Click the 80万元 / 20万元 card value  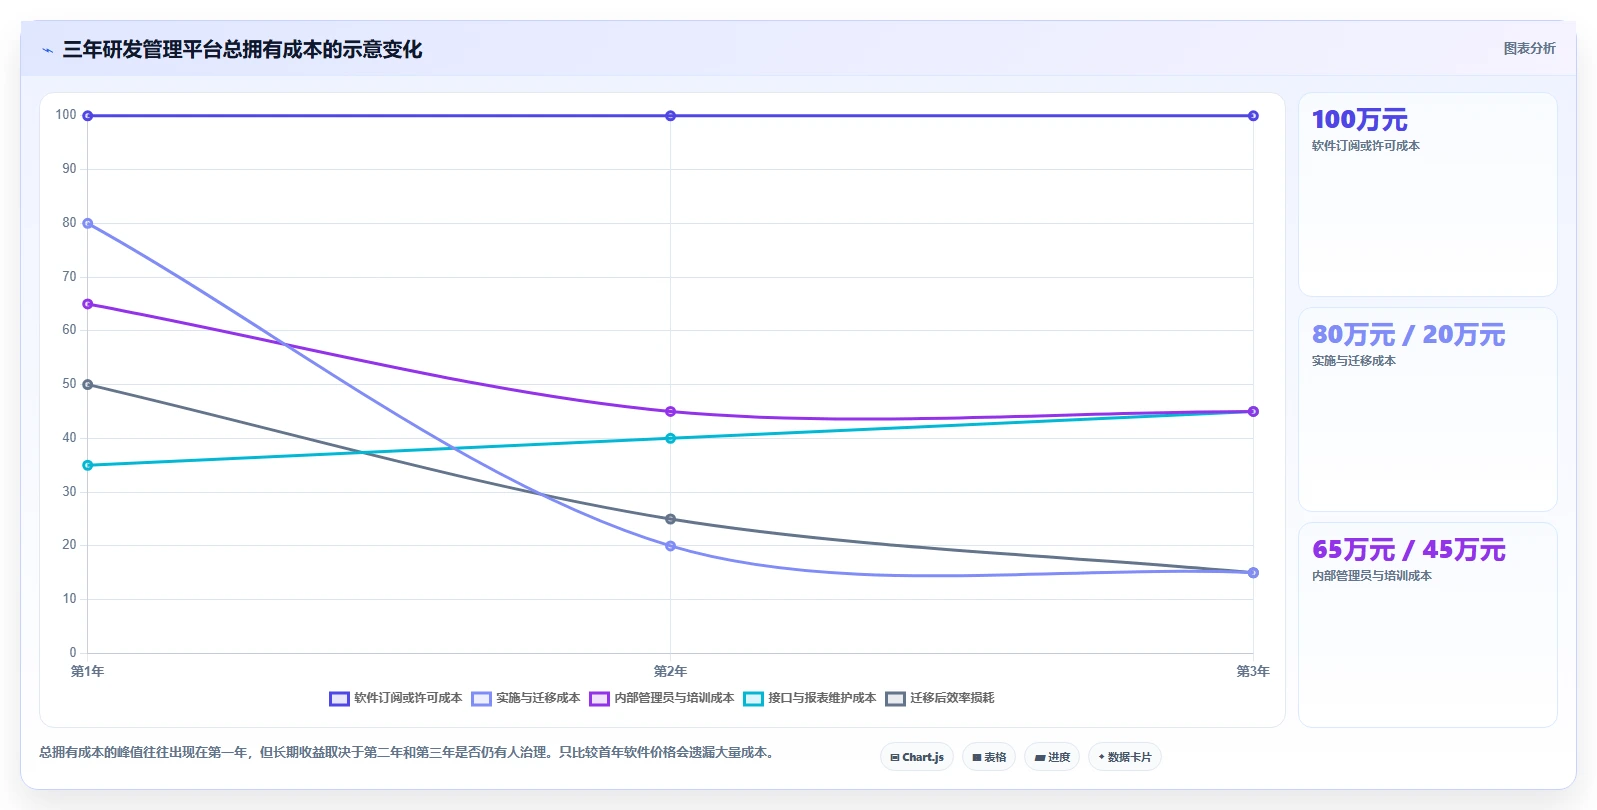(x=1408, y=335)
